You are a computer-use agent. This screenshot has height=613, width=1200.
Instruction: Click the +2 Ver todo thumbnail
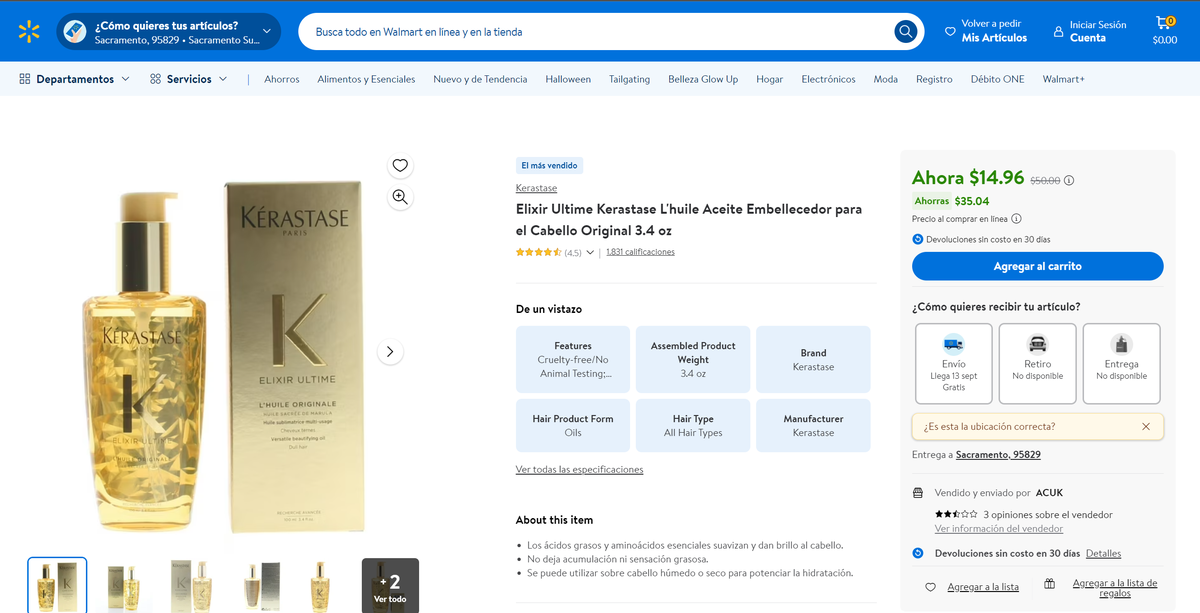[390, 587]
